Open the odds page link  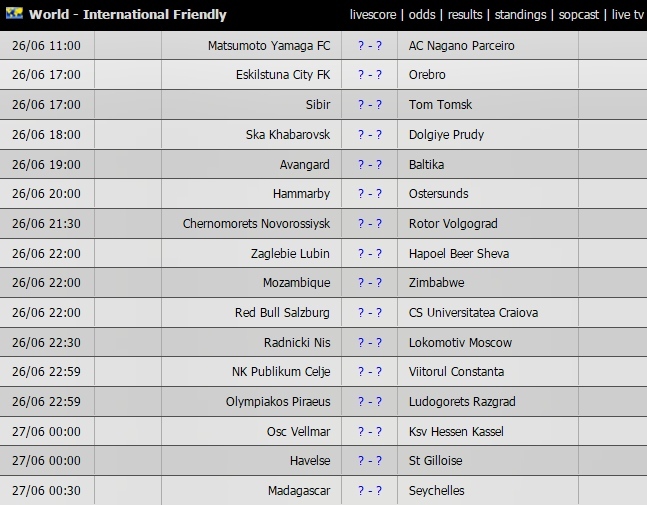[x=422, y=15]
